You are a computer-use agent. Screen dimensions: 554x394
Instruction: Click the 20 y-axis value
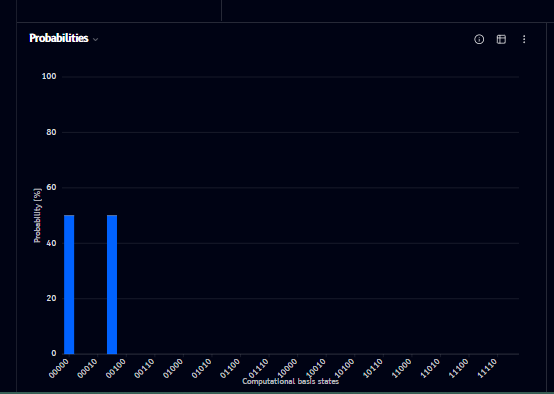(x=51, y=298)
